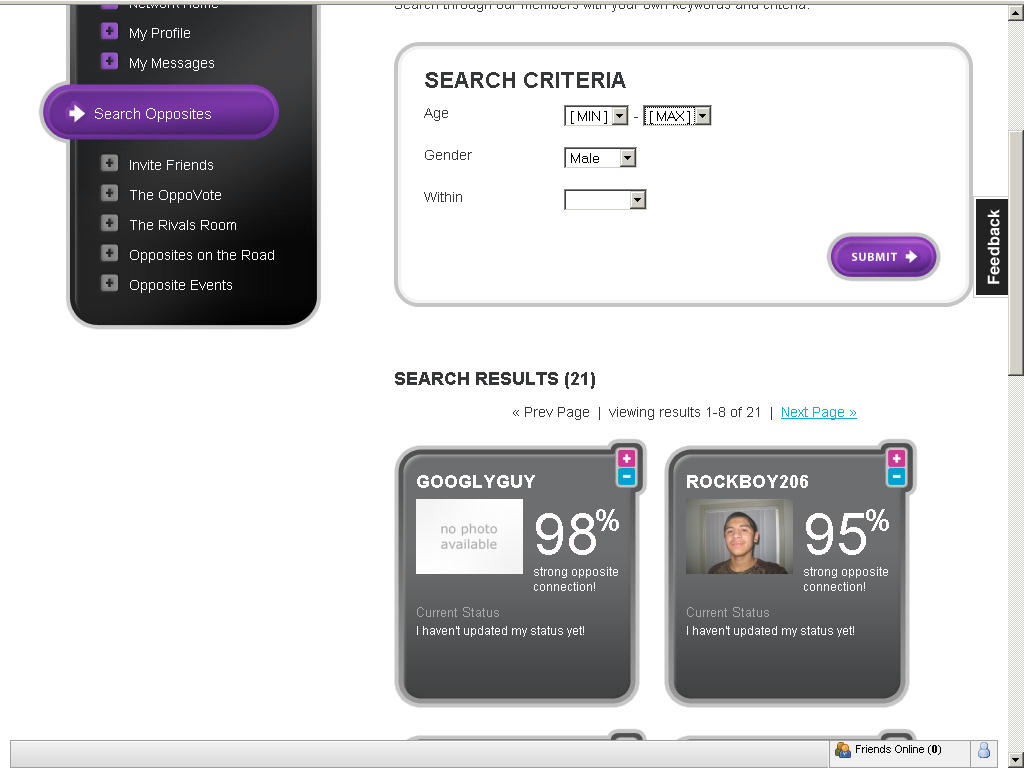Click SEARCH RESULTS (21) heading
Image resolution: width=1024 pixels, height=768 pixels.
click(x=495, y=379)
